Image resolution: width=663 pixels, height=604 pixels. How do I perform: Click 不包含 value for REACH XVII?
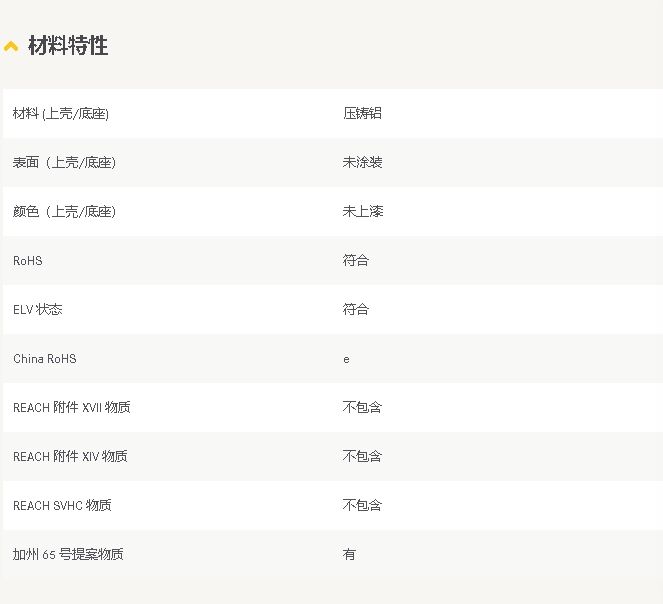(x=362, y=408)
